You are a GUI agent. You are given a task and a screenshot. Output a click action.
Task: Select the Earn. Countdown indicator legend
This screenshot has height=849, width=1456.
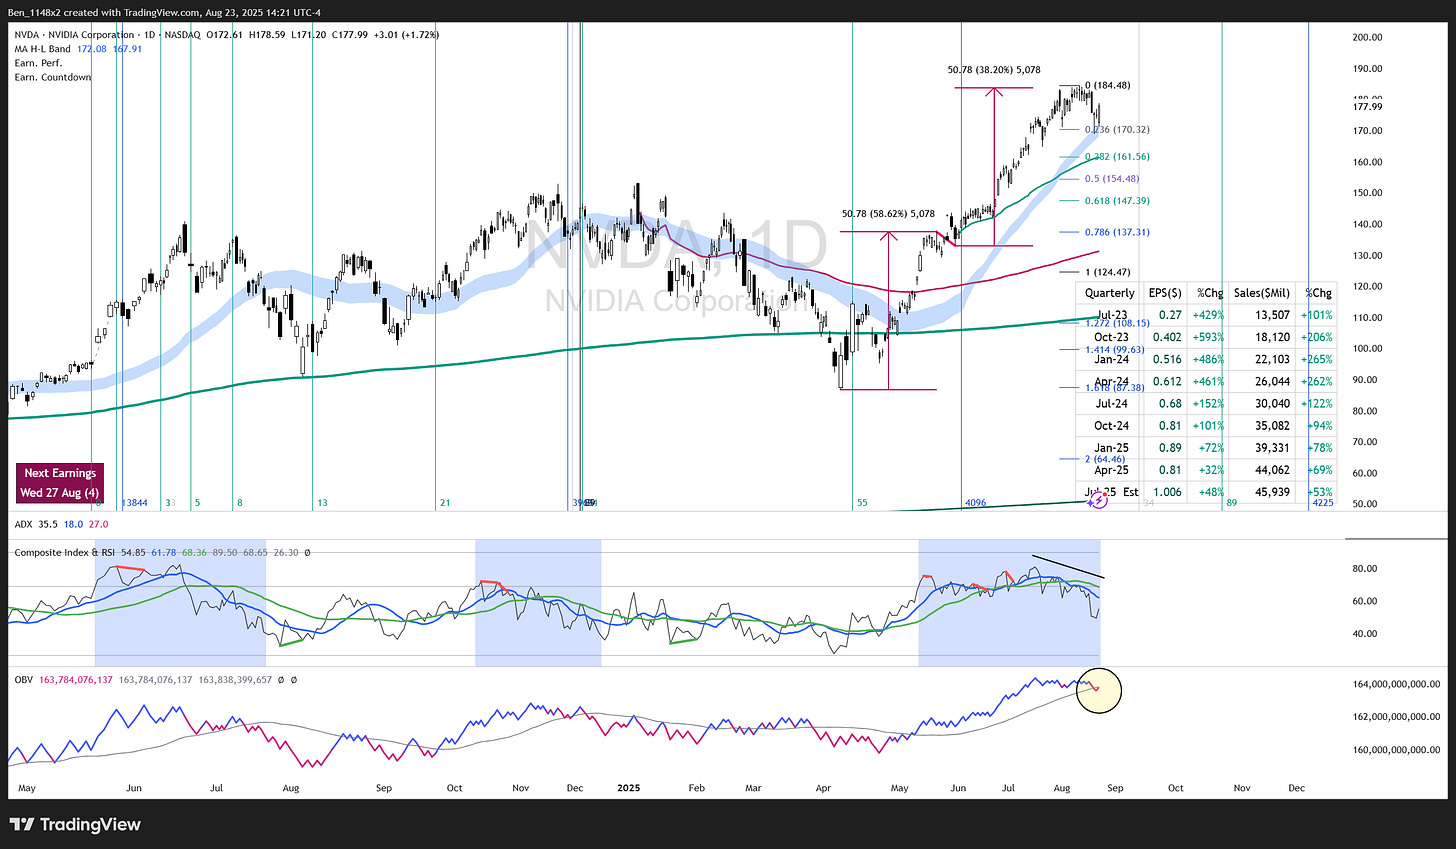click(52, 77)
